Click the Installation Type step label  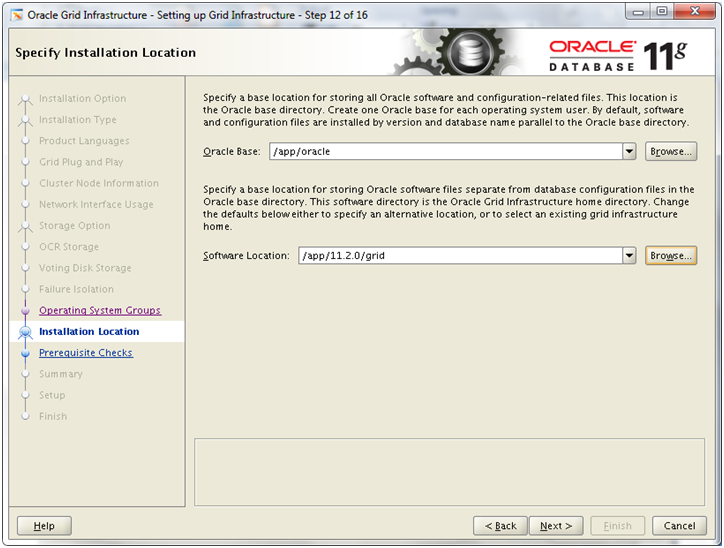click(x=78, y=120)
